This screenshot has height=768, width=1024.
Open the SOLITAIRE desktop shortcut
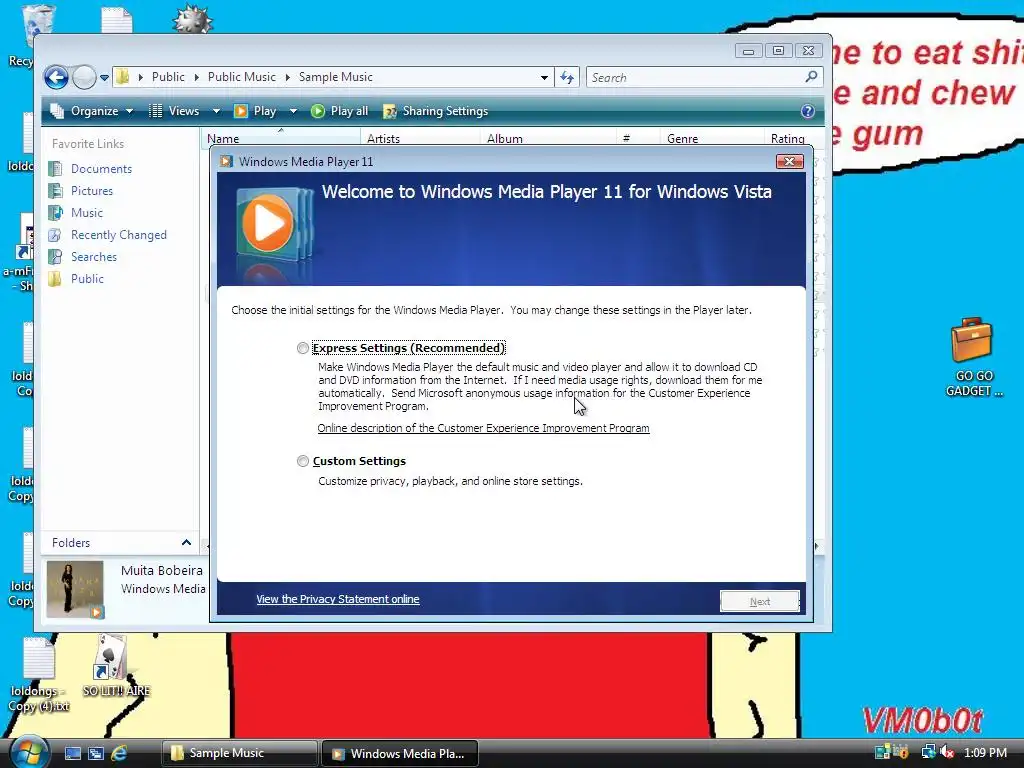[116, 666]
